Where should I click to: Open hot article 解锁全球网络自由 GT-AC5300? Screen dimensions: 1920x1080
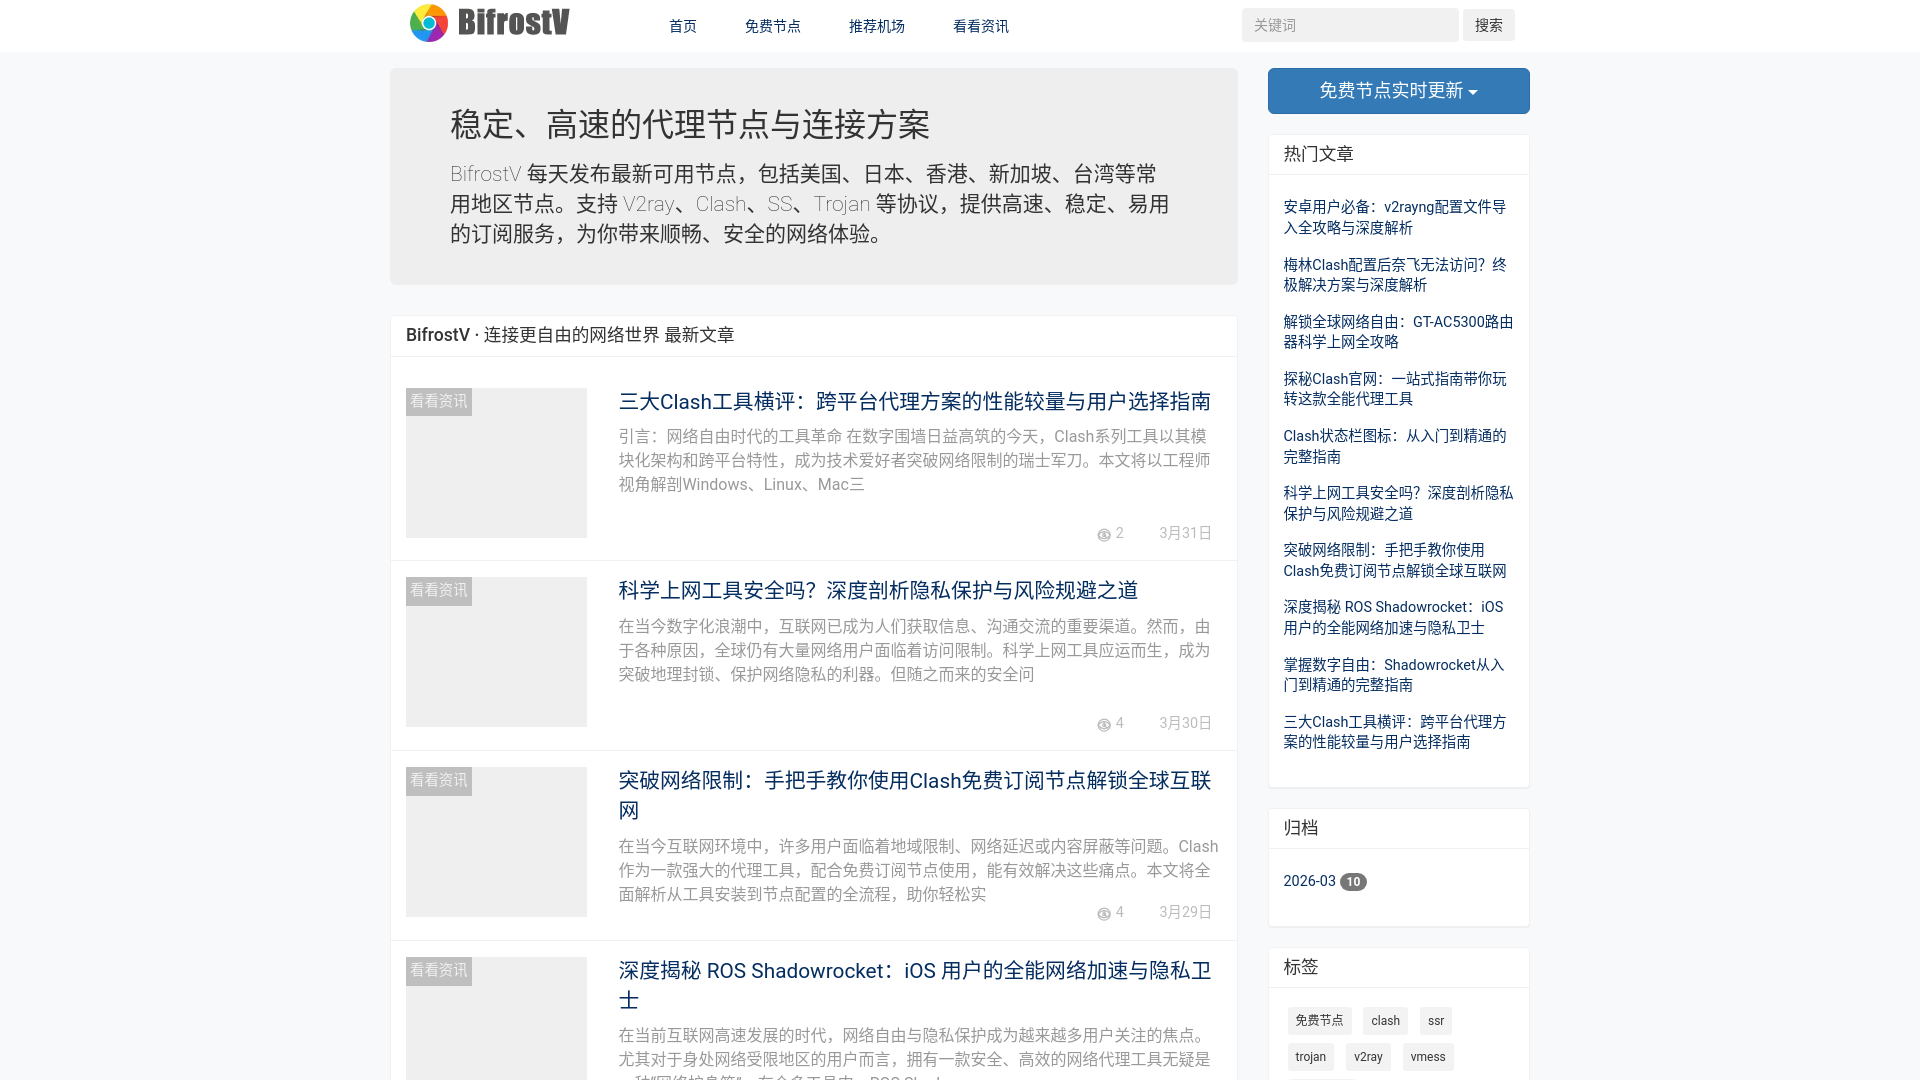pos(1398,332)
